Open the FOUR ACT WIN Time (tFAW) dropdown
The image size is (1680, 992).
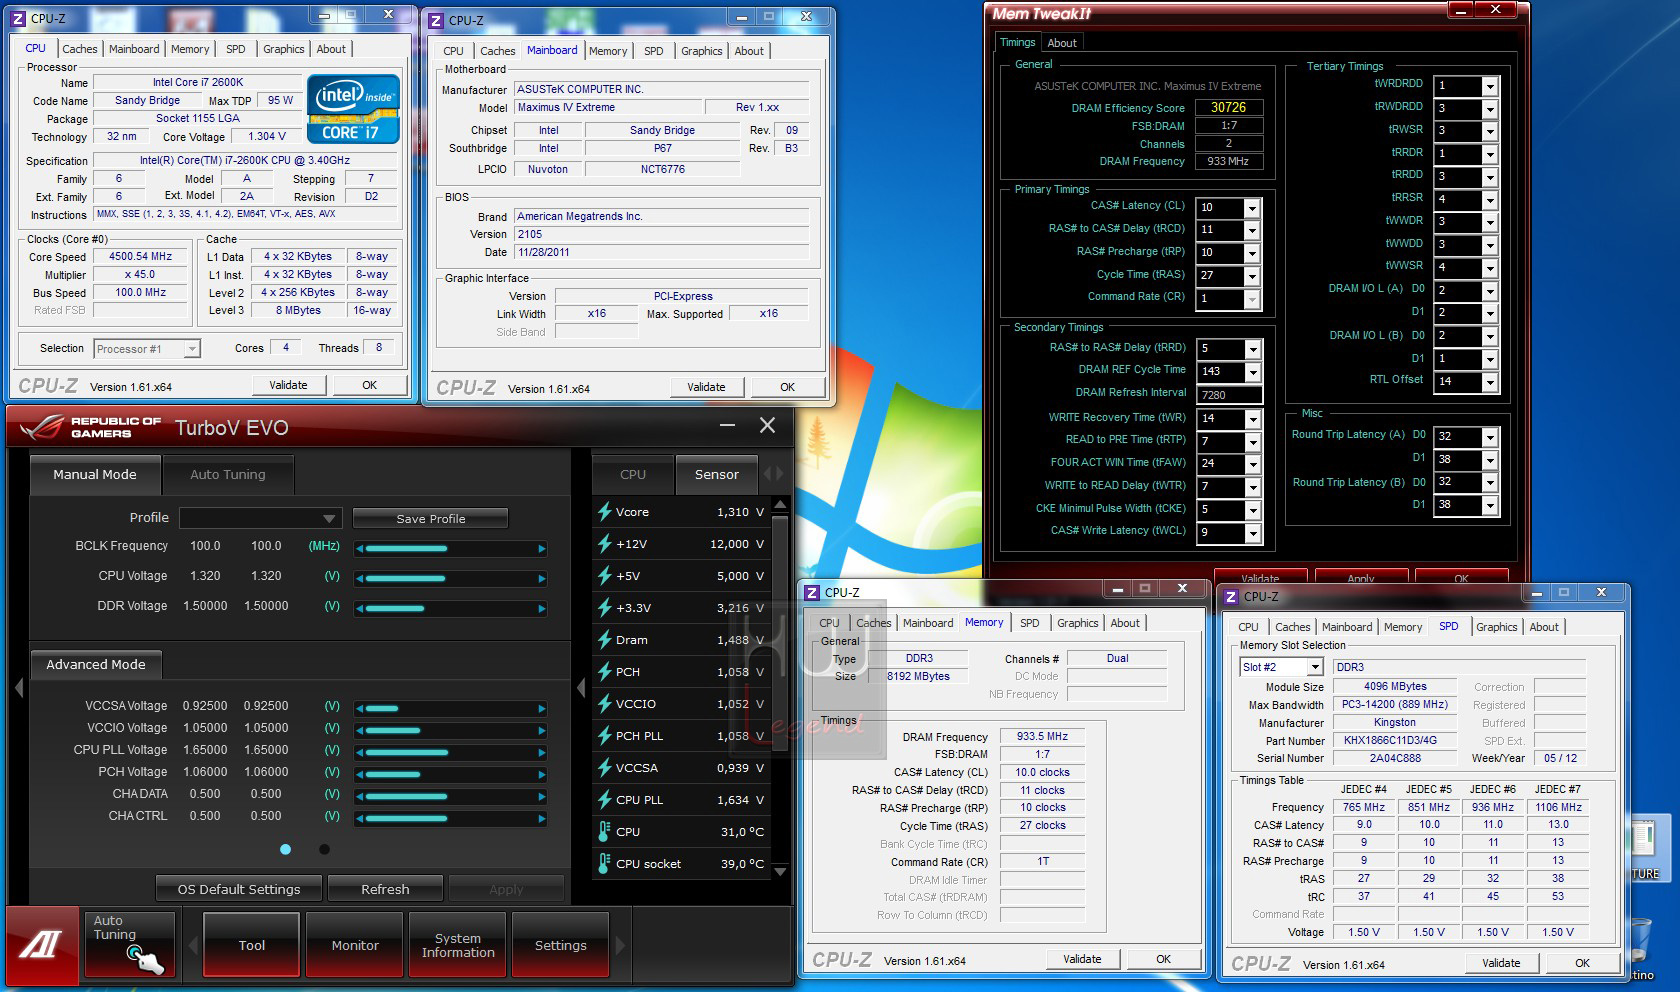click(x=1251, y=464)
